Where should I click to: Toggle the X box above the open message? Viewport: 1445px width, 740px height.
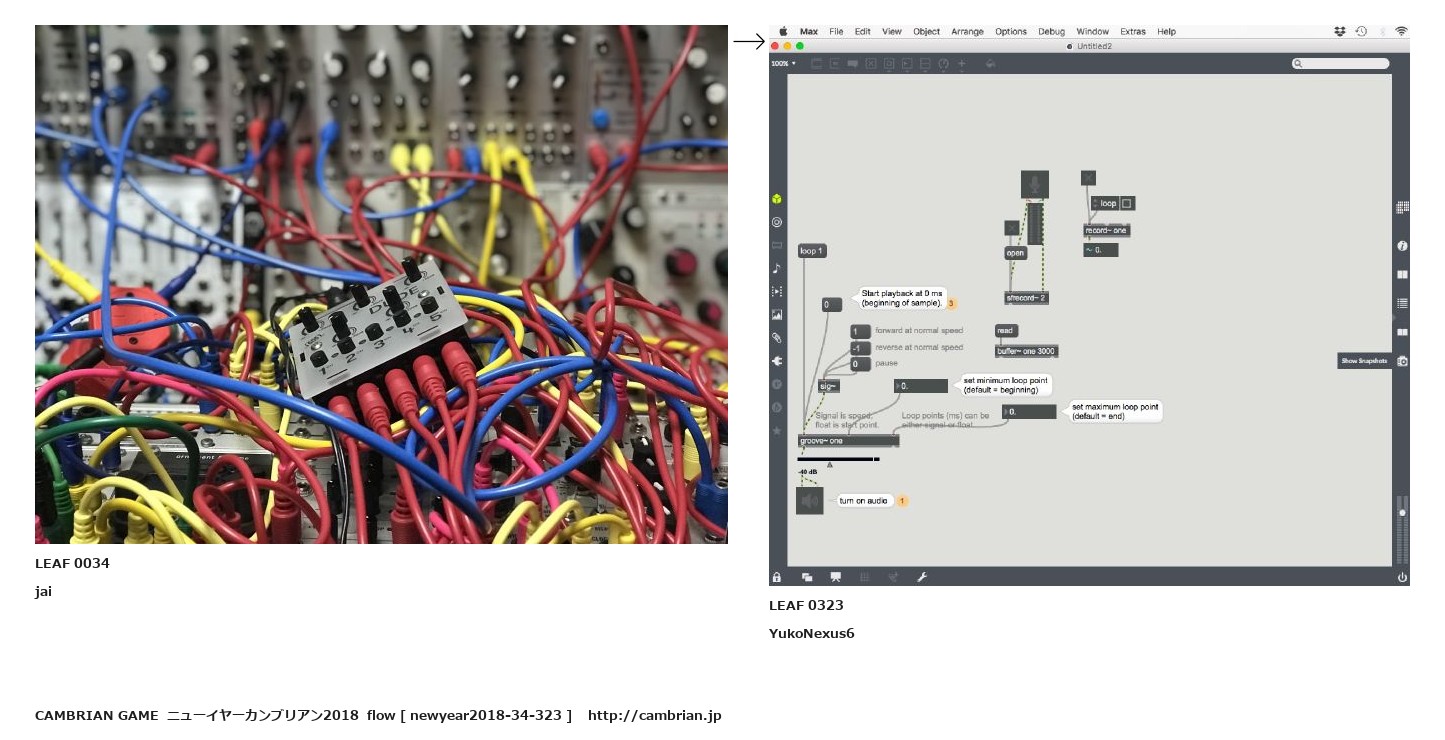1011,228
